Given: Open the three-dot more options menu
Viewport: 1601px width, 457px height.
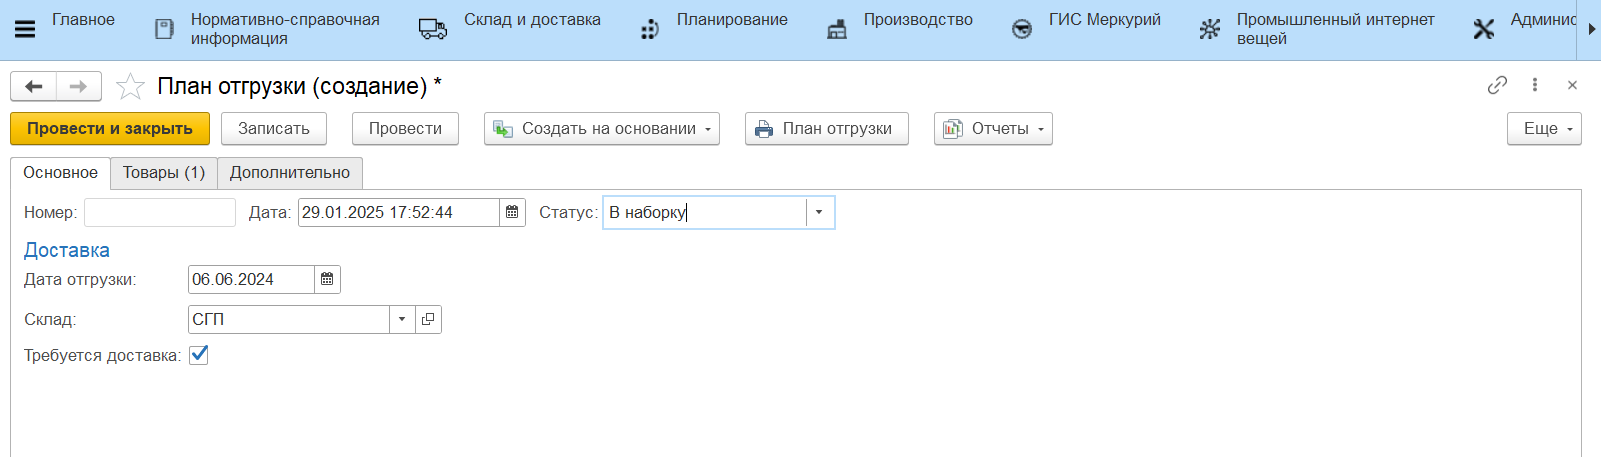Looking at the screenshot, I should (1534, 85).
